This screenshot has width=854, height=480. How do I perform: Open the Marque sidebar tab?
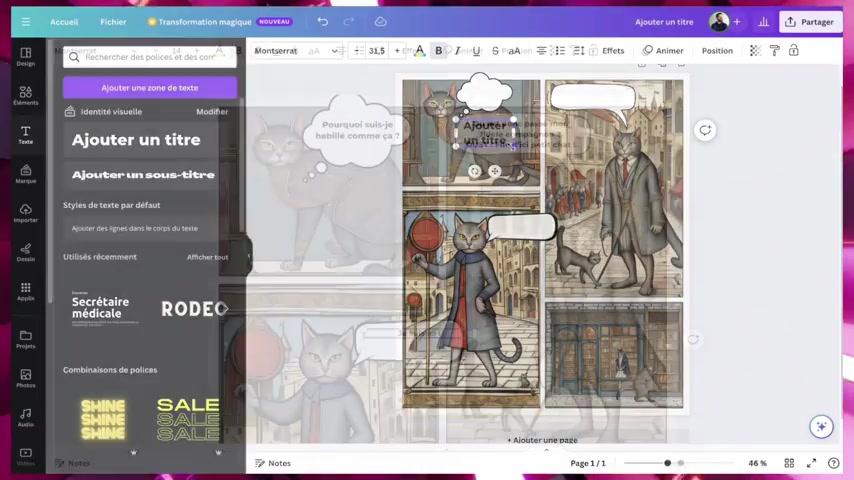tap(26, 174)
